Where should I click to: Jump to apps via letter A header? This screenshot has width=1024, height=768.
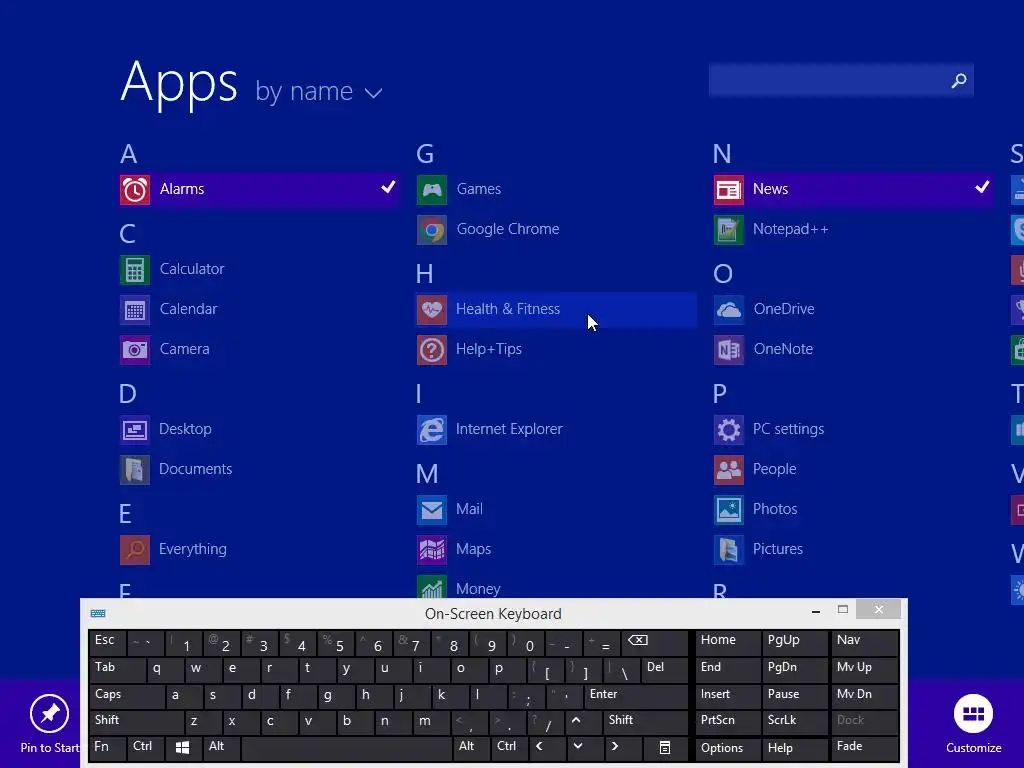(129, 154)
